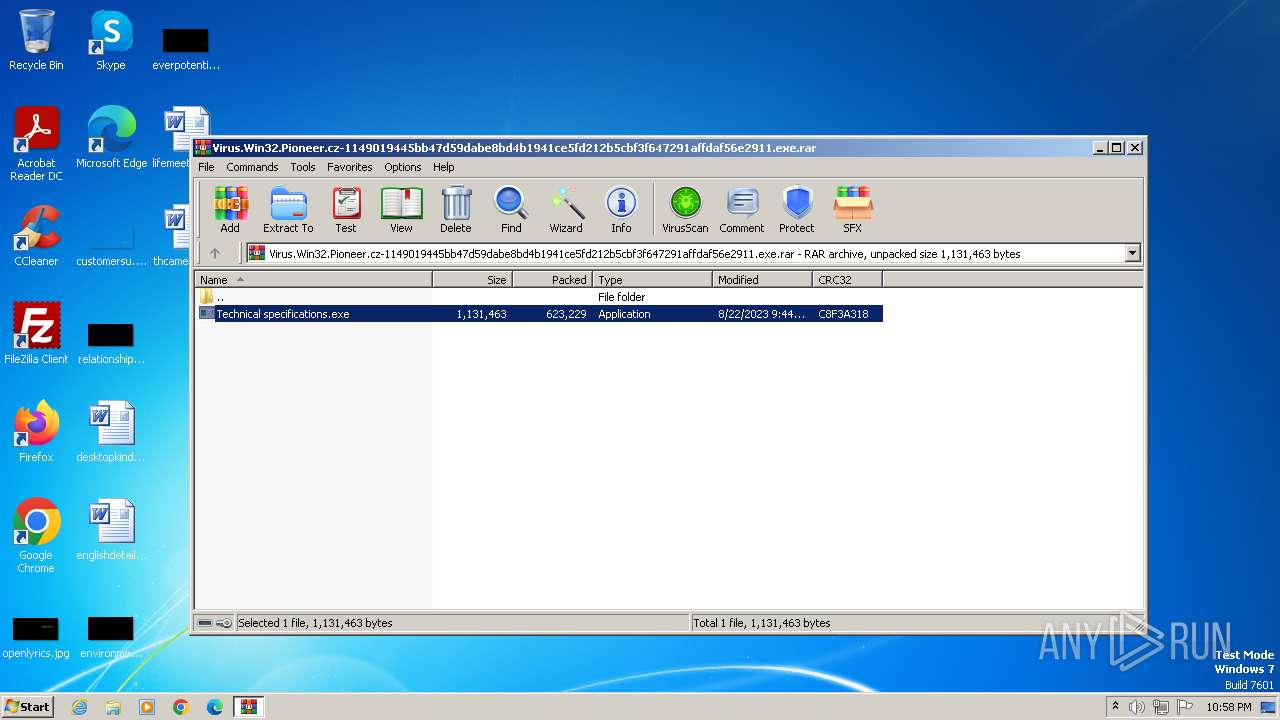
Task: Show hidden tray icons arrow
Action: pyautogui.click(x=1115, y=707)
